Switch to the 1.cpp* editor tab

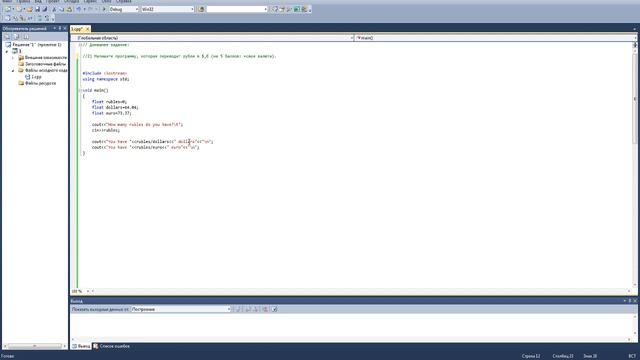[x=78, y=29]
